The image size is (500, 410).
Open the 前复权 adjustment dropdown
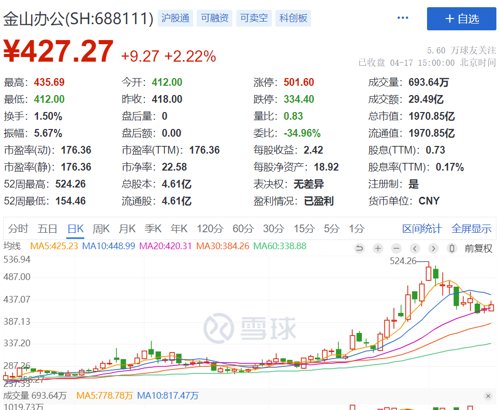pos(478,248)
